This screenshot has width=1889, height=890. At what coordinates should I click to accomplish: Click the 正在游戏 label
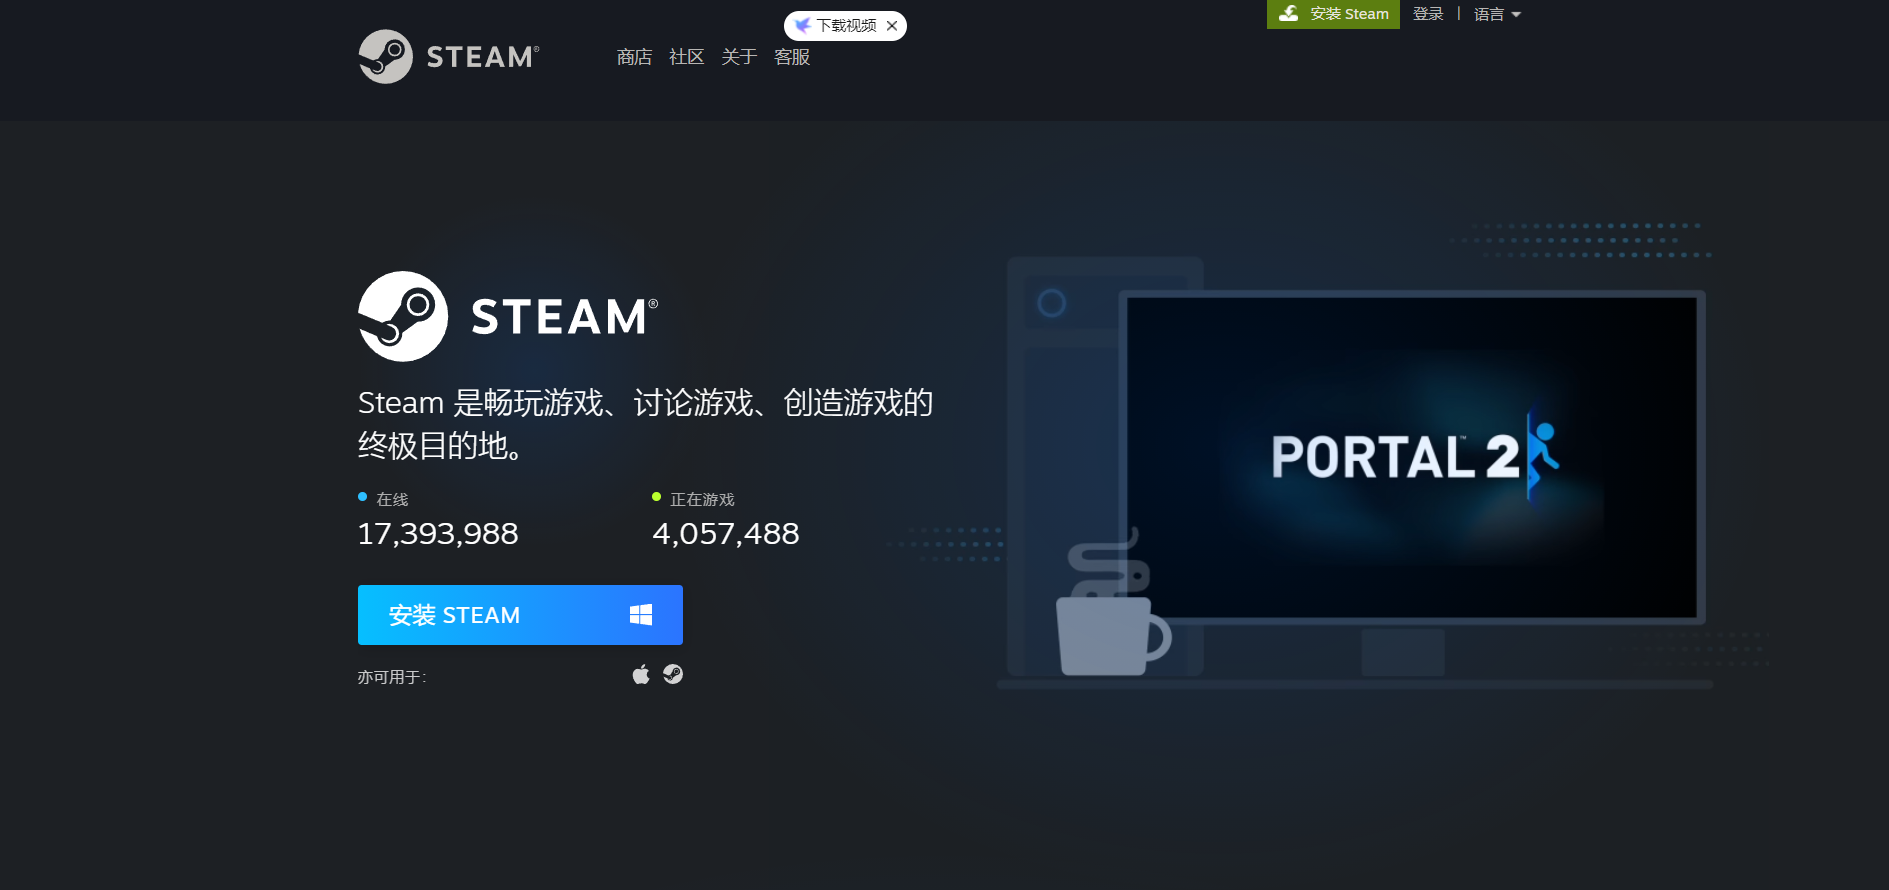click(x=702, y=499)
